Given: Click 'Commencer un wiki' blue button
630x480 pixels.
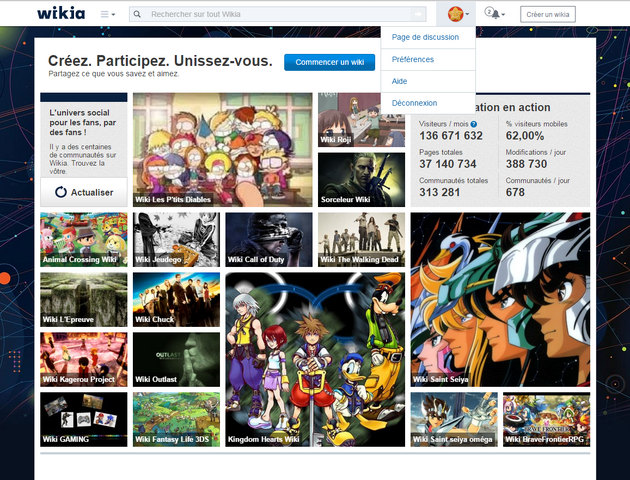Looking at the screenshot, I should coord(329,62).
